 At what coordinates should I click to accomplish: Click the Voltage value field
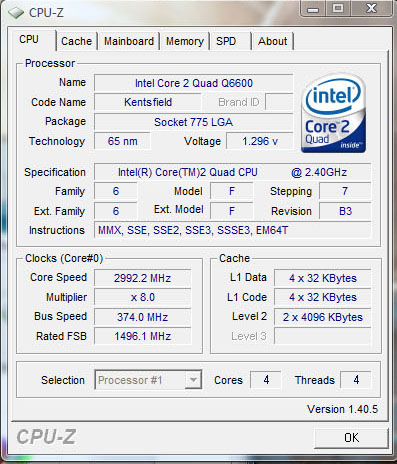point(260,141)
